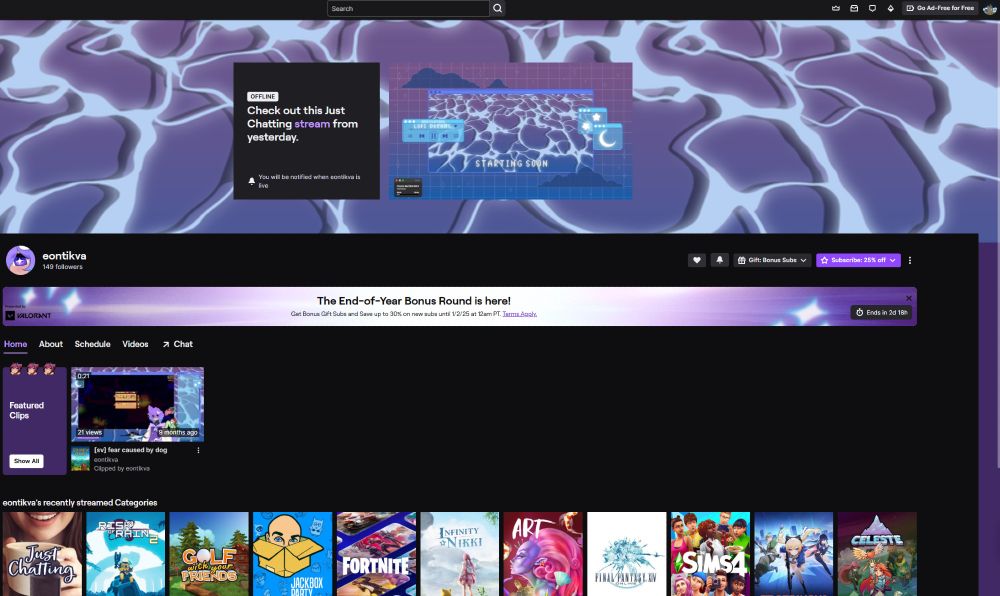The height and width of the screenshot is (596, 1000).
Task: Play the 'Starting Soon' stream preview
Action: 511,131
